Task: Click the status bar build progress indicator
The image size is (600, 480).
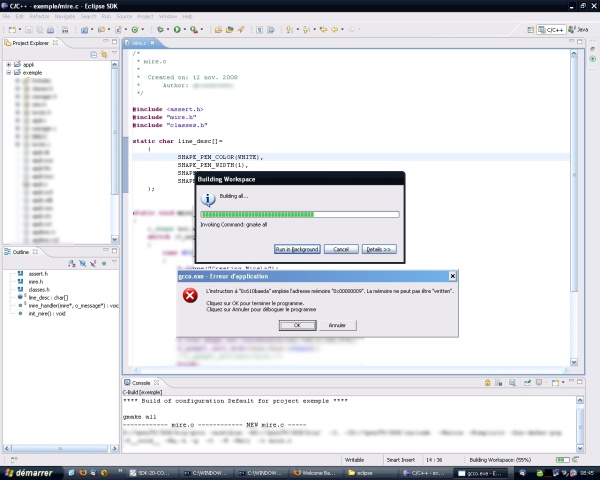Action: click(x=562, y=460)
